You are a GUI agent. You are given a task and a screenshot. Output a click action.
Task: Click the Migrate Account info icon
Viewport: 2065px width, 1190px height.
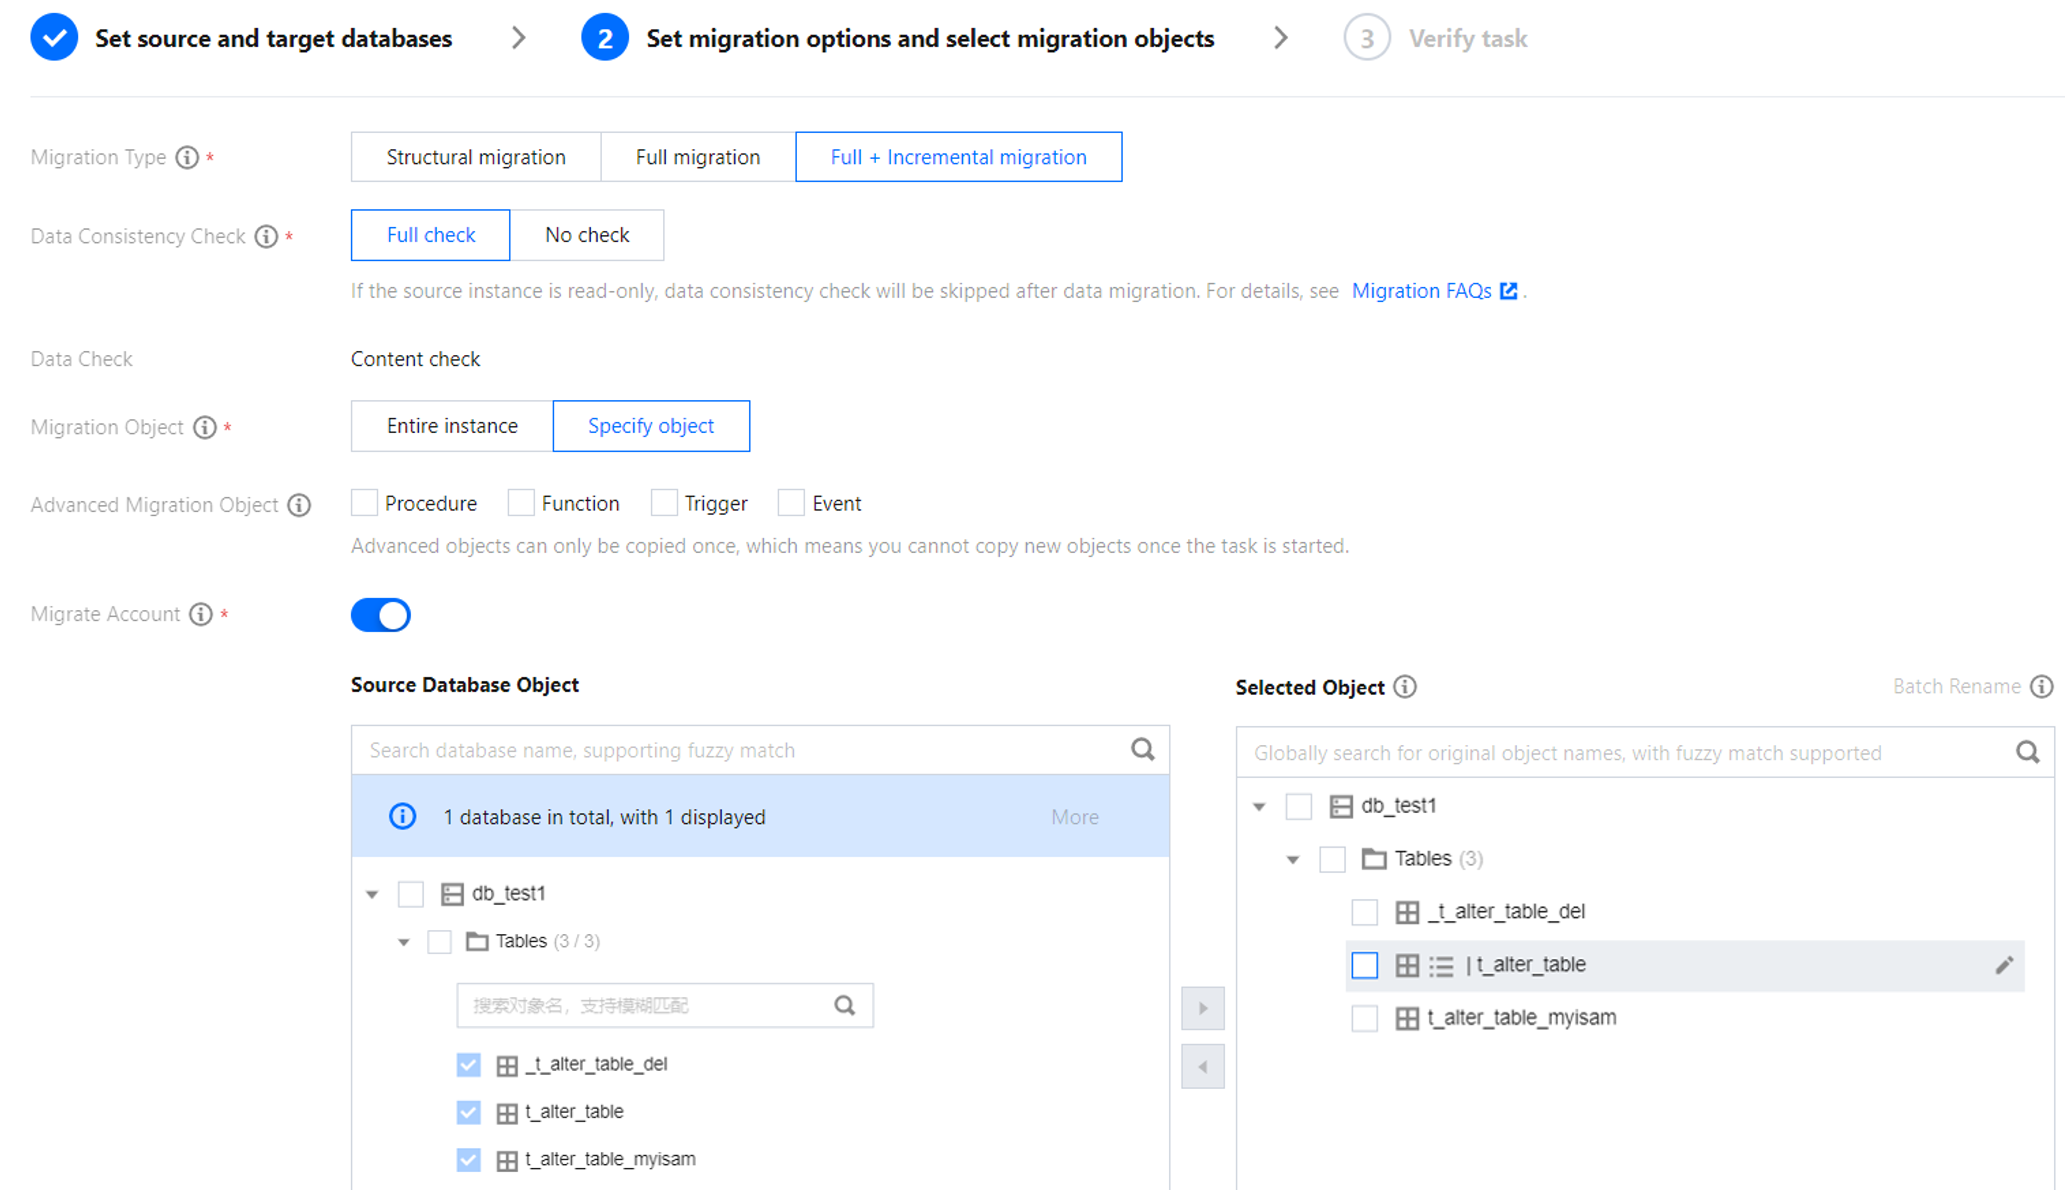pos(201,614)
